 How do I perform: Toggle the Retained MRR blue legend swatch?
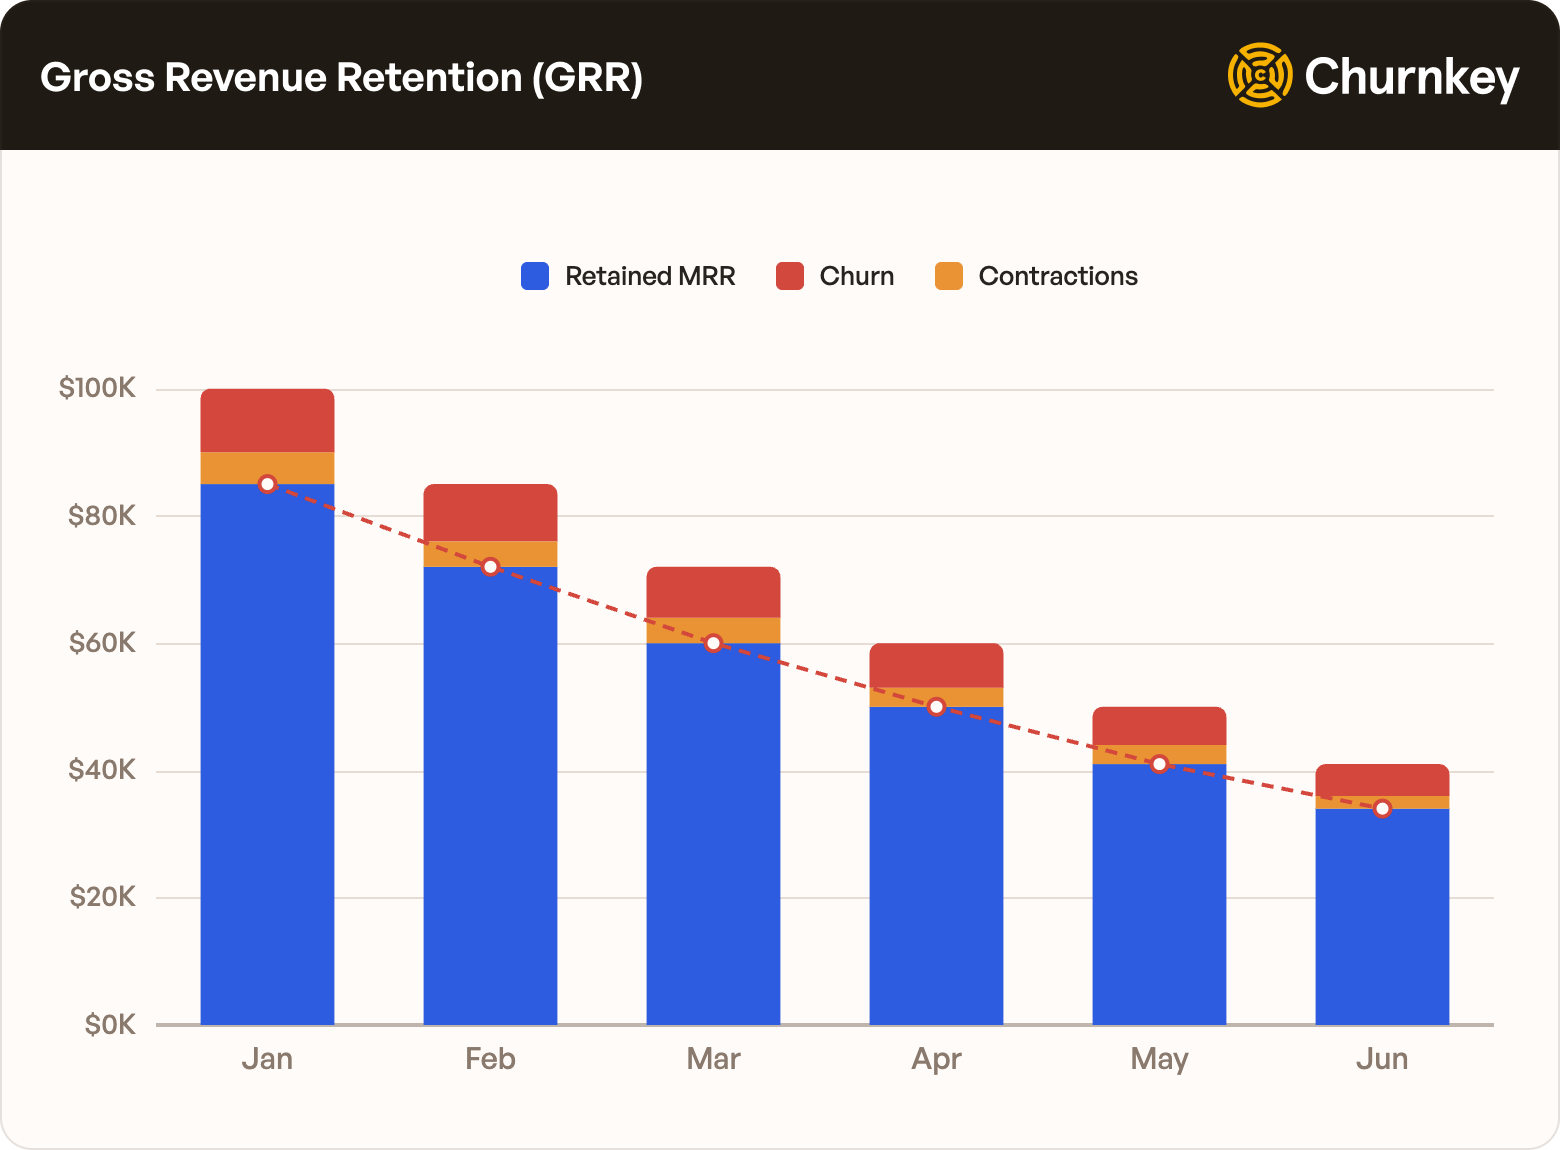coord(535,276)
